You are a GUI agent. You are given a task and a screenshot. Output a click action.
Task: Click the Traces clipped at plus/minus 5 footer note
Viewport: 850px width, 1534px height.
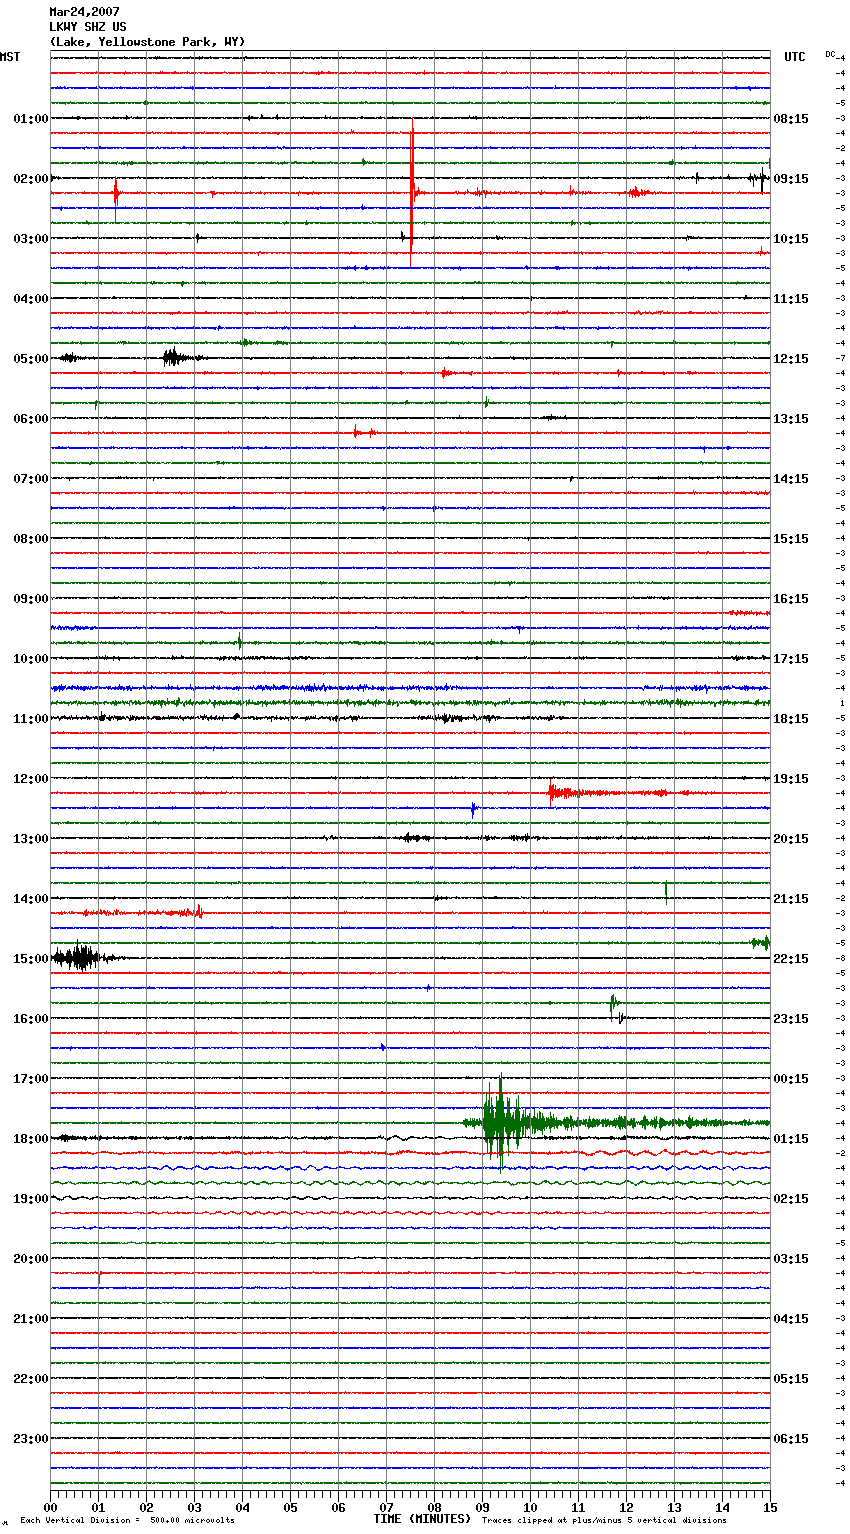click(604, 1520)
